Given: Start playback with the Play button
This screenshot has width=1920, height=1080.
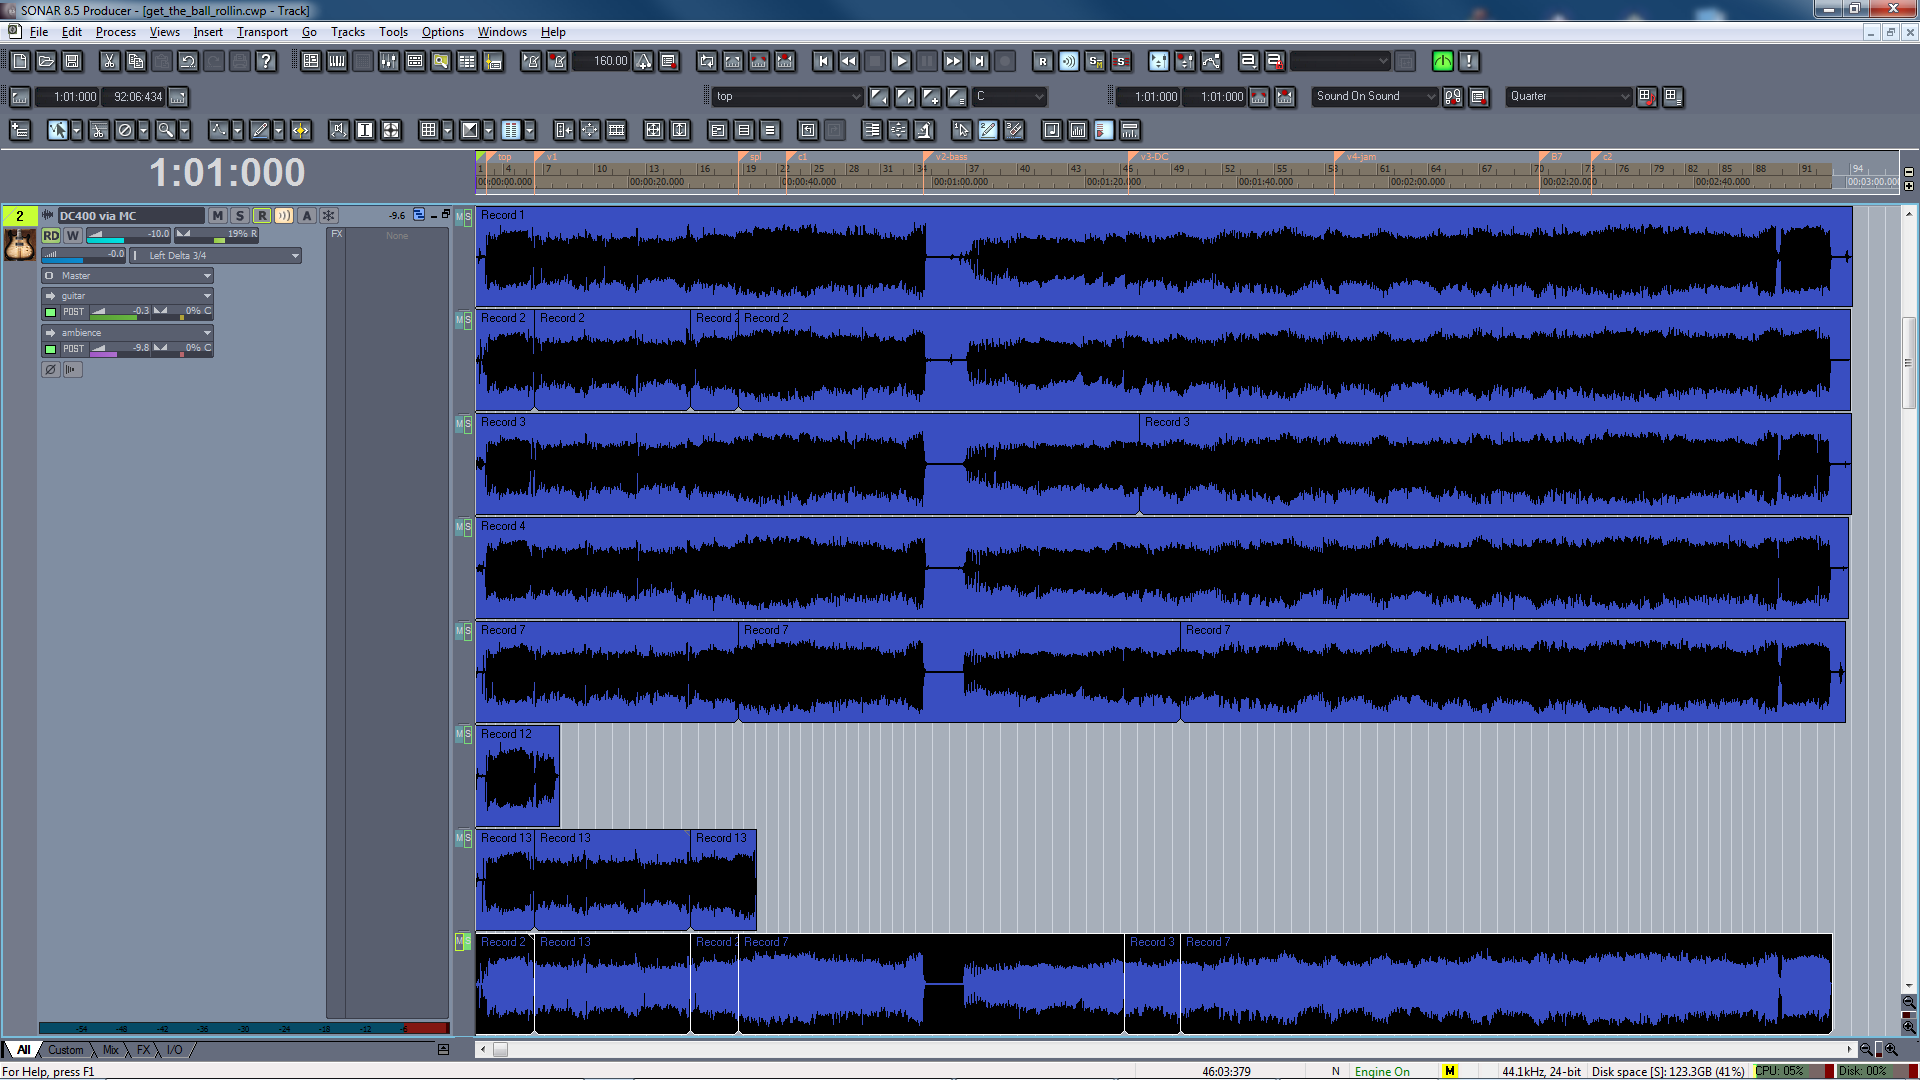Looking at the screenshot, I should pyautogui.click(x=901, y=62).
